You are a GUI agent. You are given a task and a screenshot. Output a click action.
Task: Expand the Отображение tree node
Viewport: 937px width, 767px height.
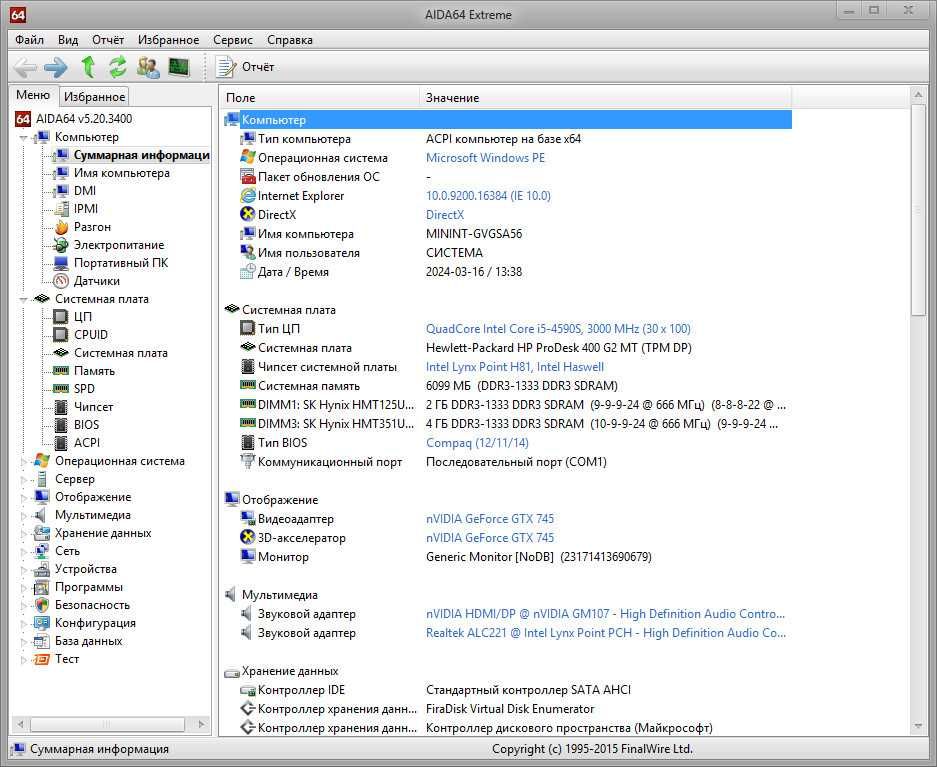pyautogui.click(x=23, y=497)
